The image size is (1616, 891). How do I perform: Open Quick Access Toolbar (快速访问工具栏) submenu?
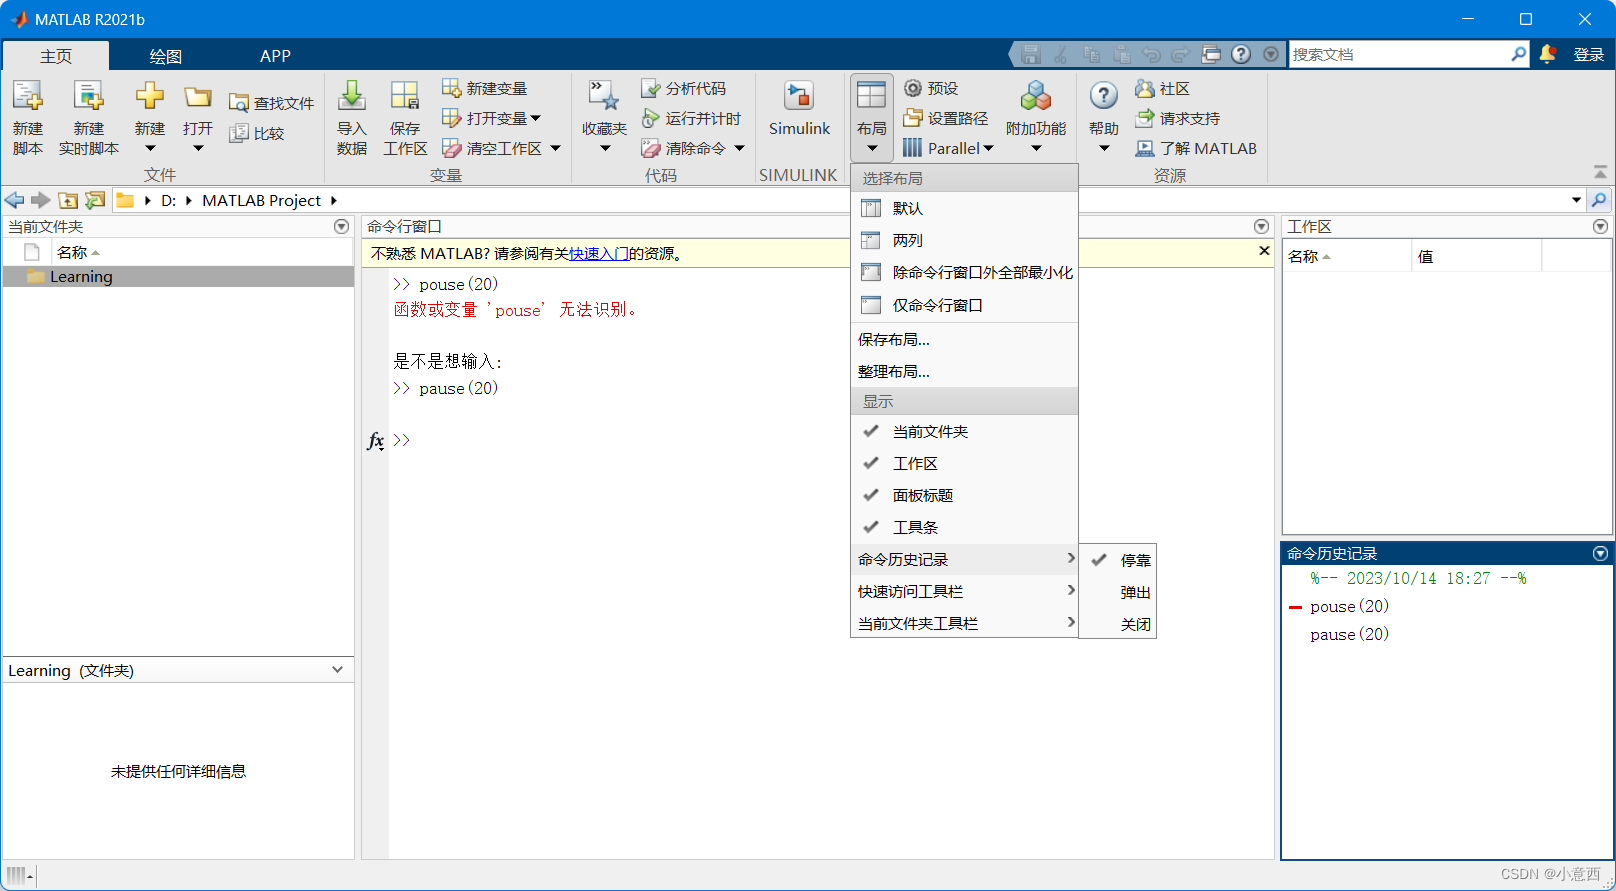[x=964, y=591]
